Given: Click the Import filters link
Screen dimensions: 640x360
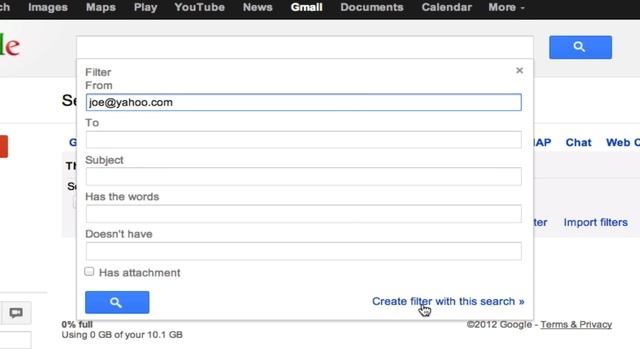Looking at the screenshot, I should pos(596,222).
